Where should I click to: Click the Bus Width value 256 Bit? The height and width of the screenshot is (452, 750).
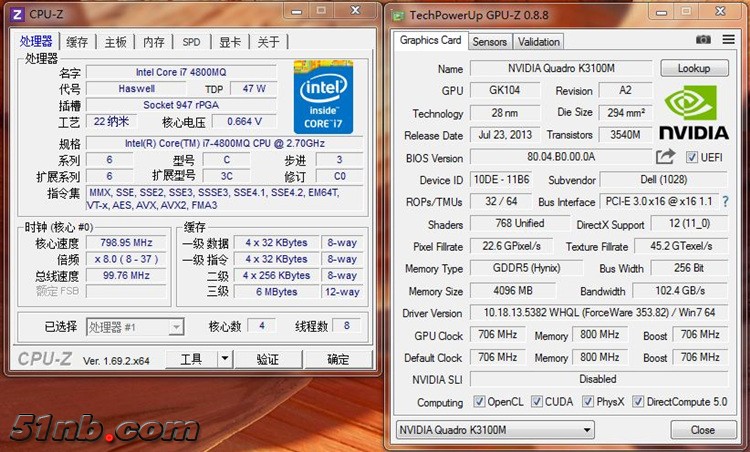pyautogui.click(x=689, y=268)
